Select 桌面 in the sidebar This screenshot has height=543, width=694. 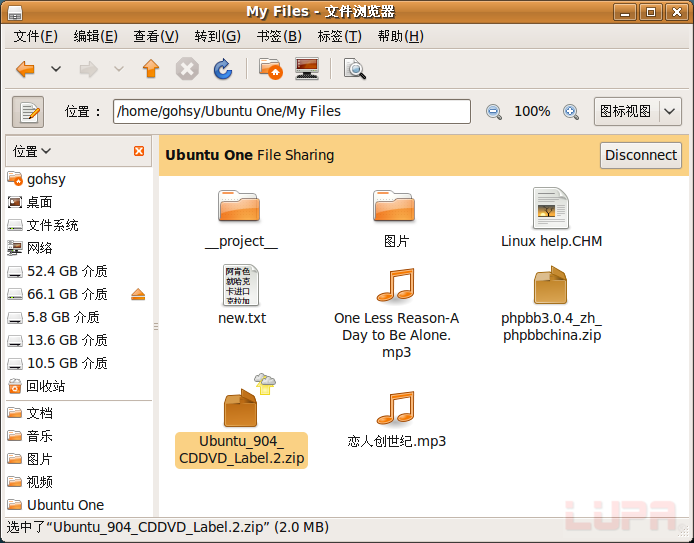(79, 202)
